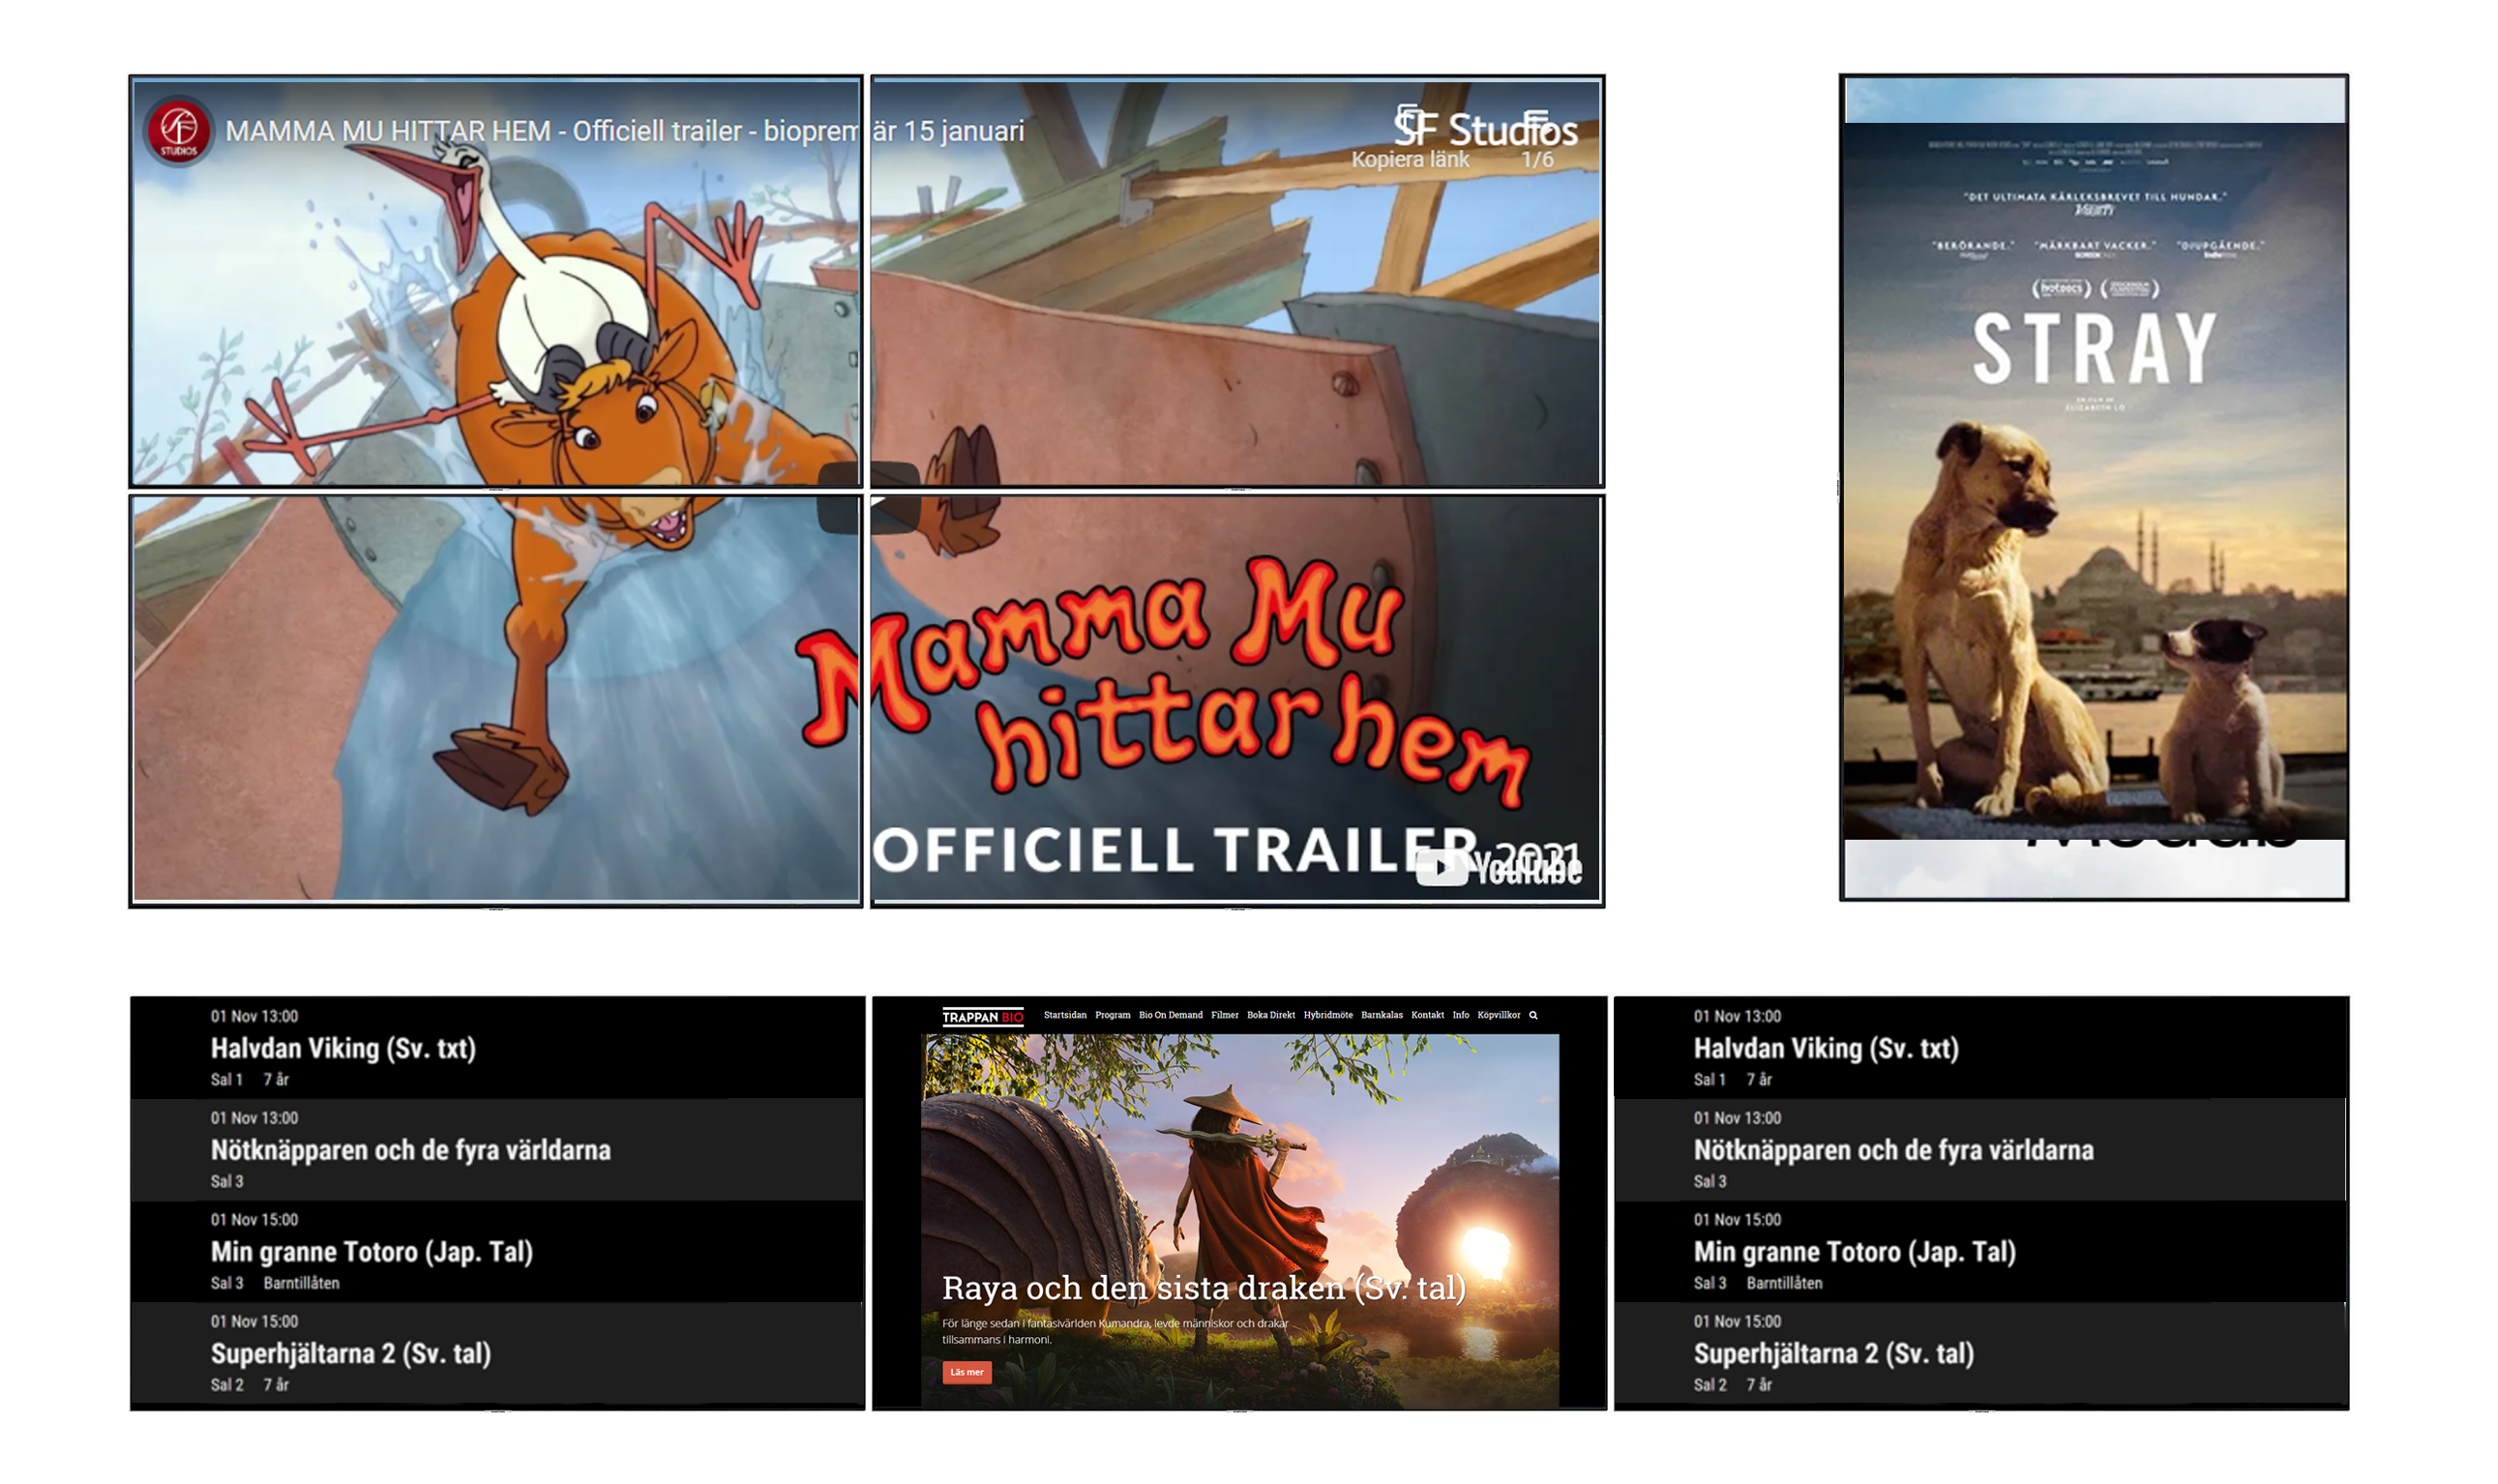Select the Filmer navigation link
The image size is (2498, 1484).
coord(1224,1015)
